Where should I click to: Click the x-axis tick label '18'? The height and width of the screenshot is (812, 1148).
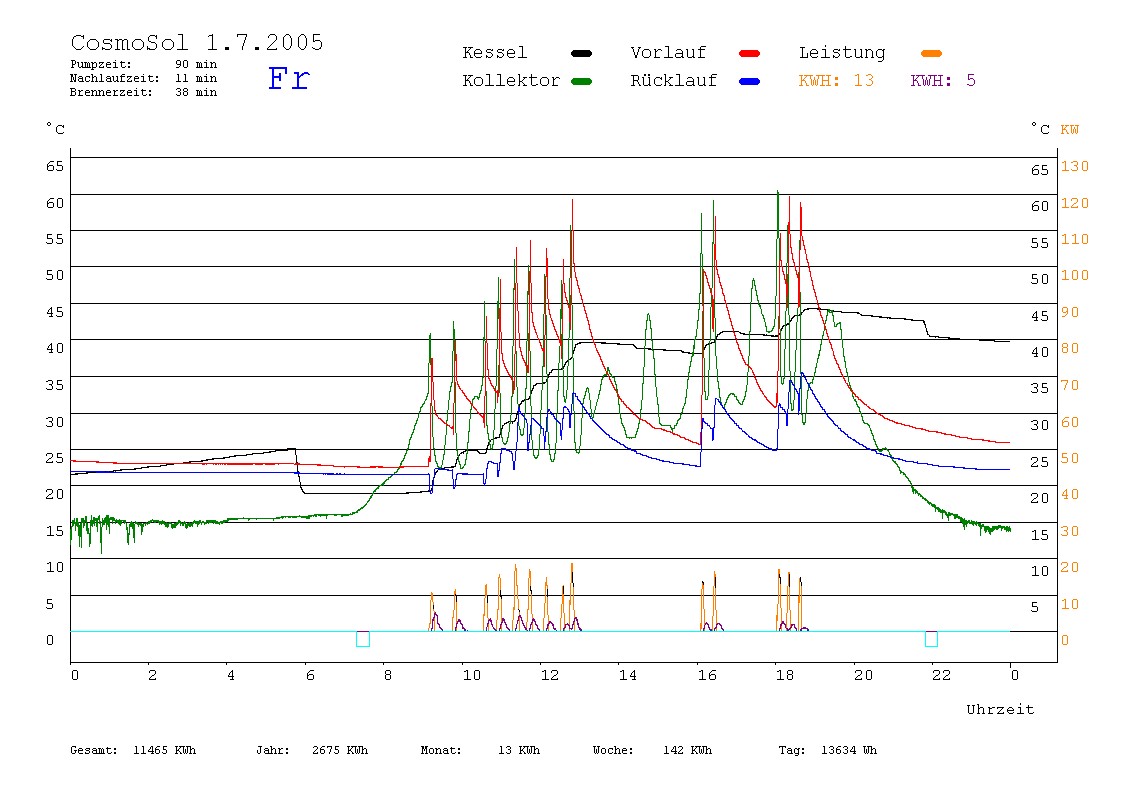pos(785,675)
